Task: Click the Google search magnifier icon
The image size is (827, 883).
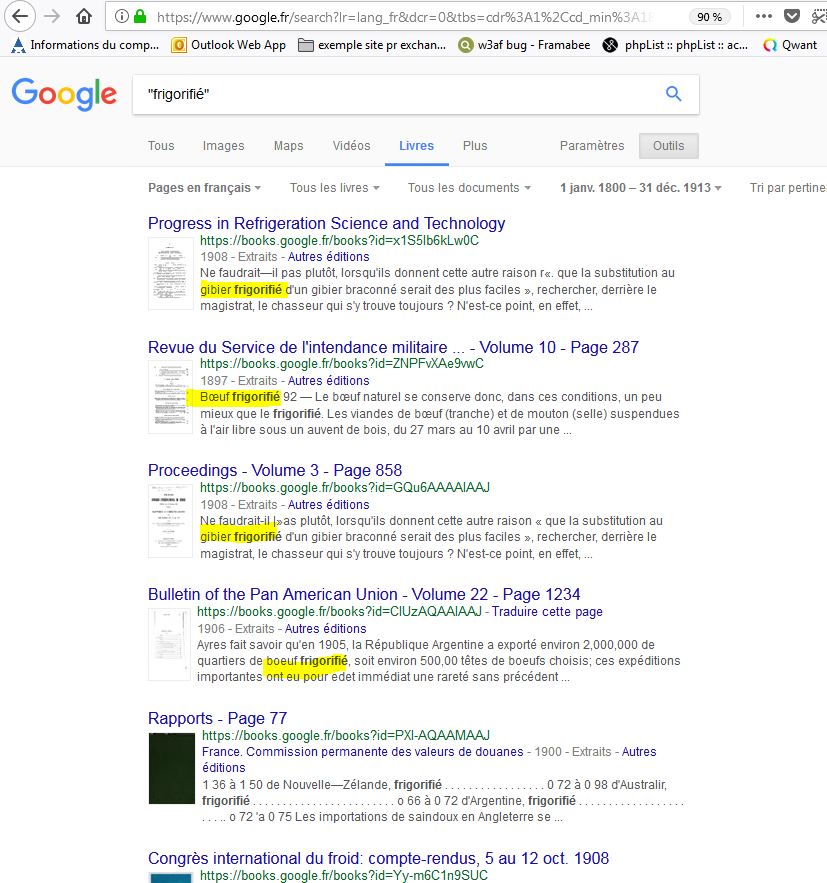Action: (673, 94)
